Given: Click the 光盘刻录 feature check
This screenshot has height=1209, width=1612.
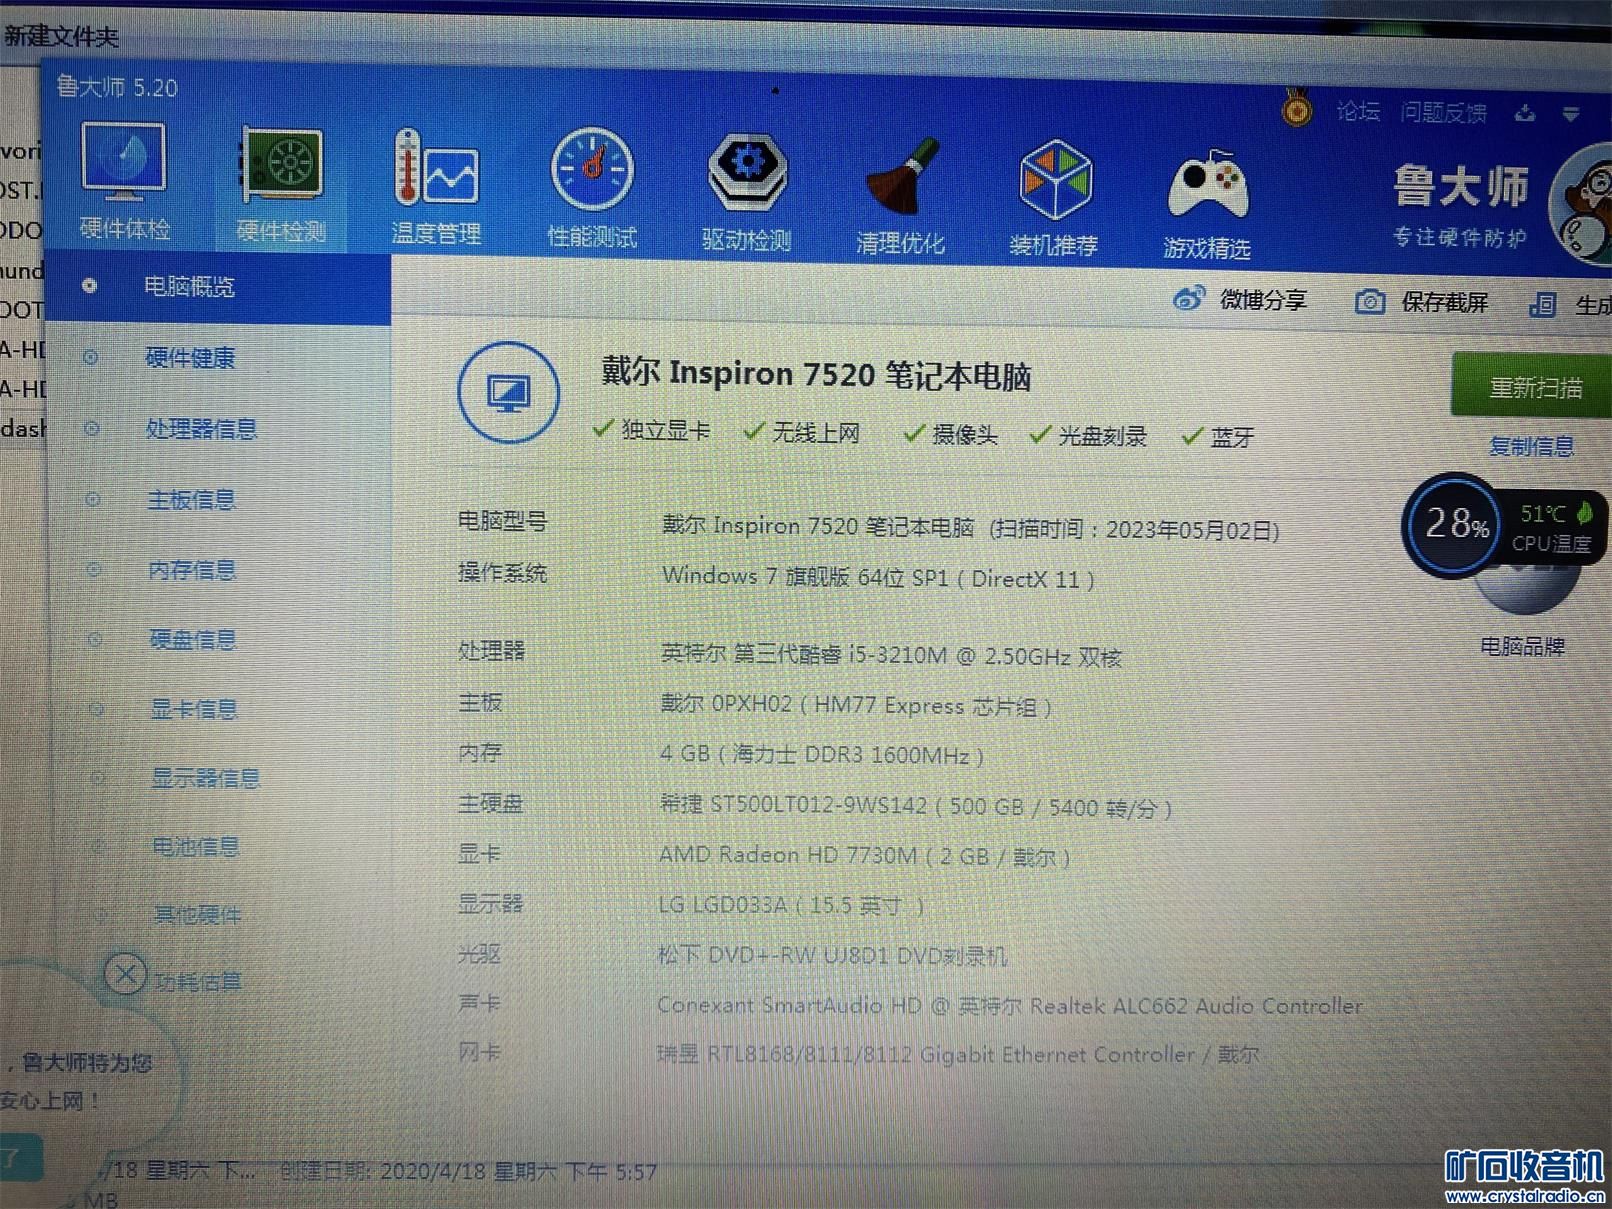Looking at the screenshot, I should [1088, 435].
